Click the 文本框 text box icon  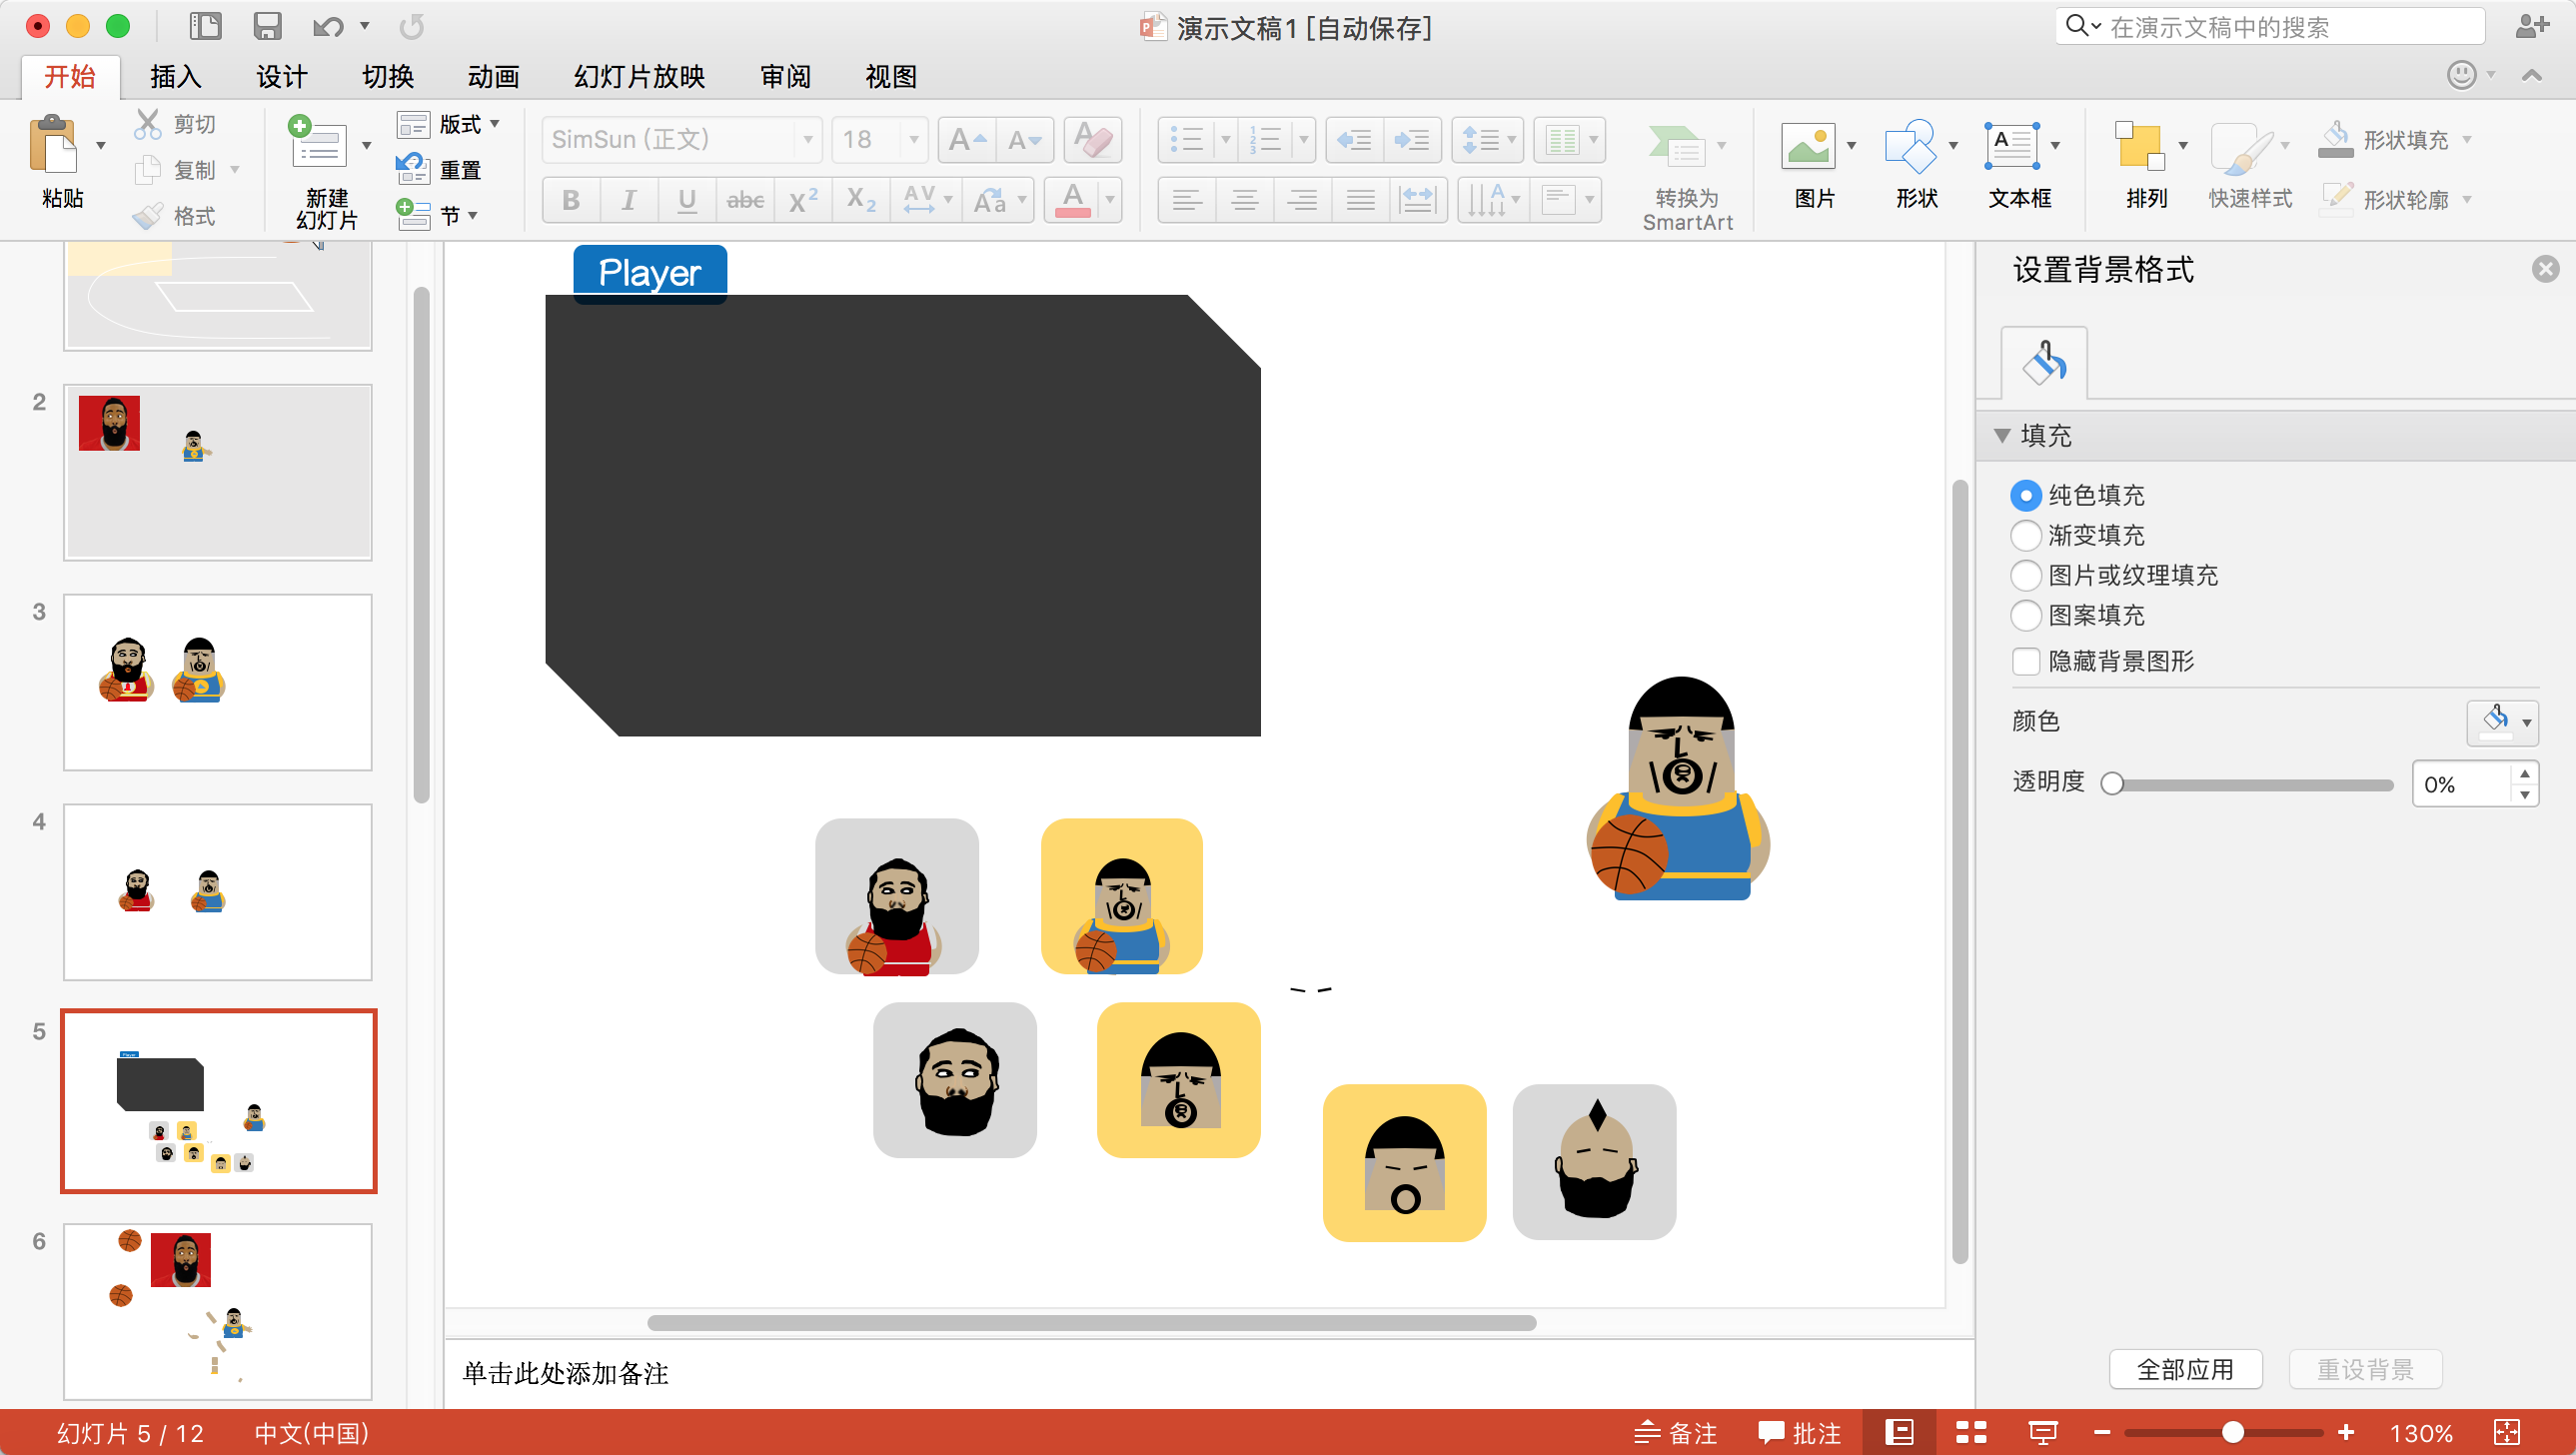point(2011,148)
